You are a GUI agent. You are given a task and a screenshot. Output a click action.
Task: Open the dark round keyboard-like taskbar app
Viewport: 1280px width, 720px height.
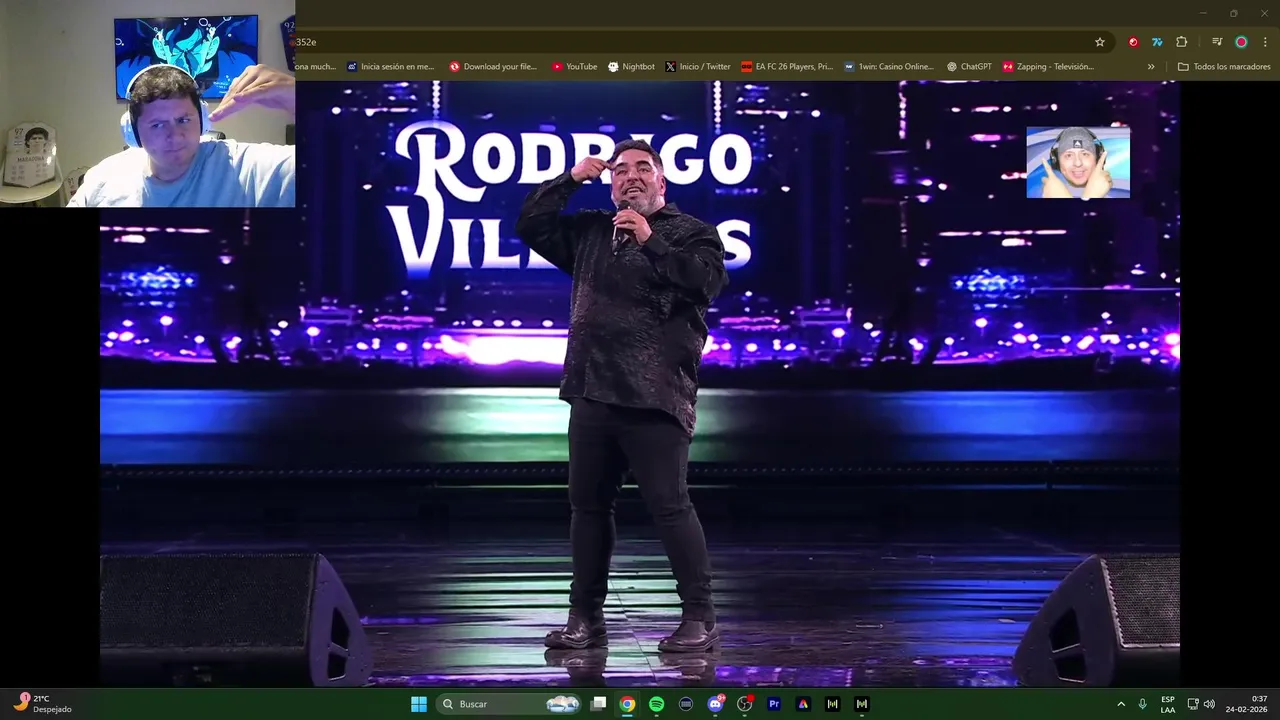pos(686,704)
